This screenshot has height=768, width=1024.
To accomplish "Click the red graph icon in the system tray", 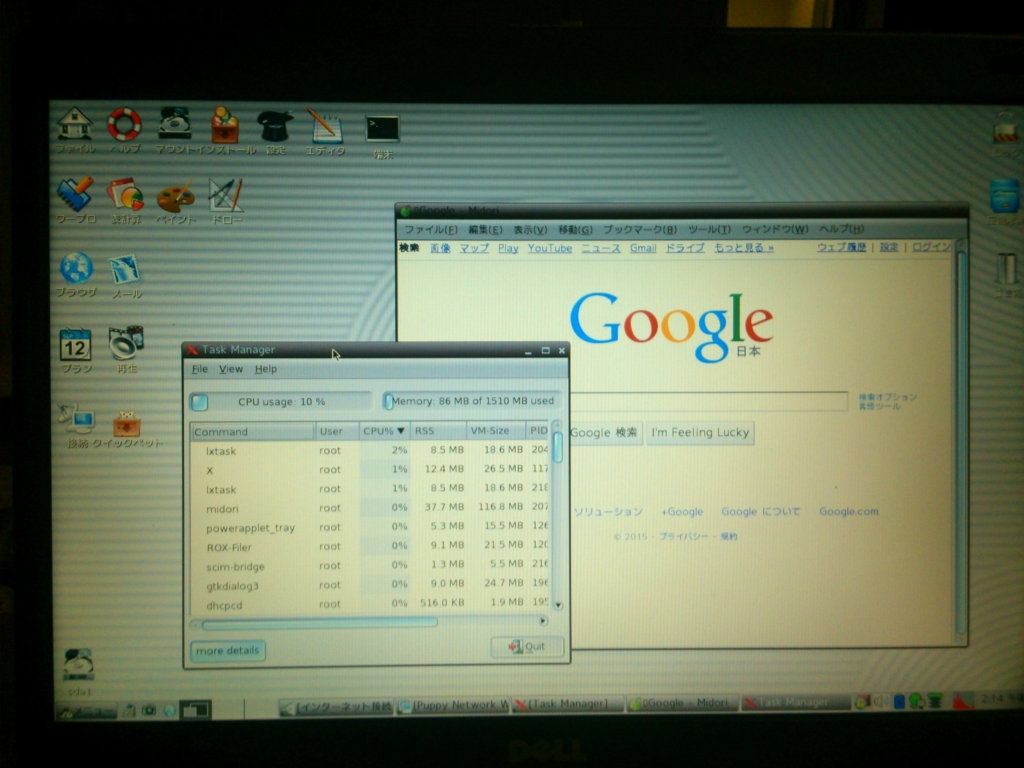I will (962, 702).
